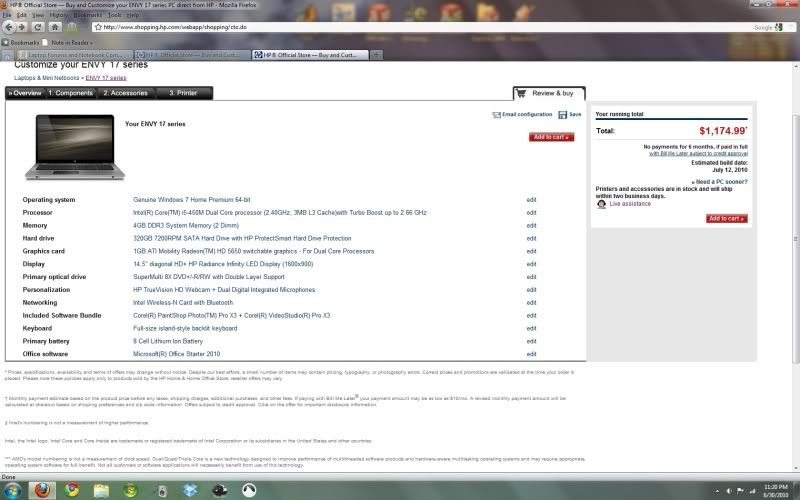Open the browser Home page icon
The image size is (800, 500).
tap(55, 27)
